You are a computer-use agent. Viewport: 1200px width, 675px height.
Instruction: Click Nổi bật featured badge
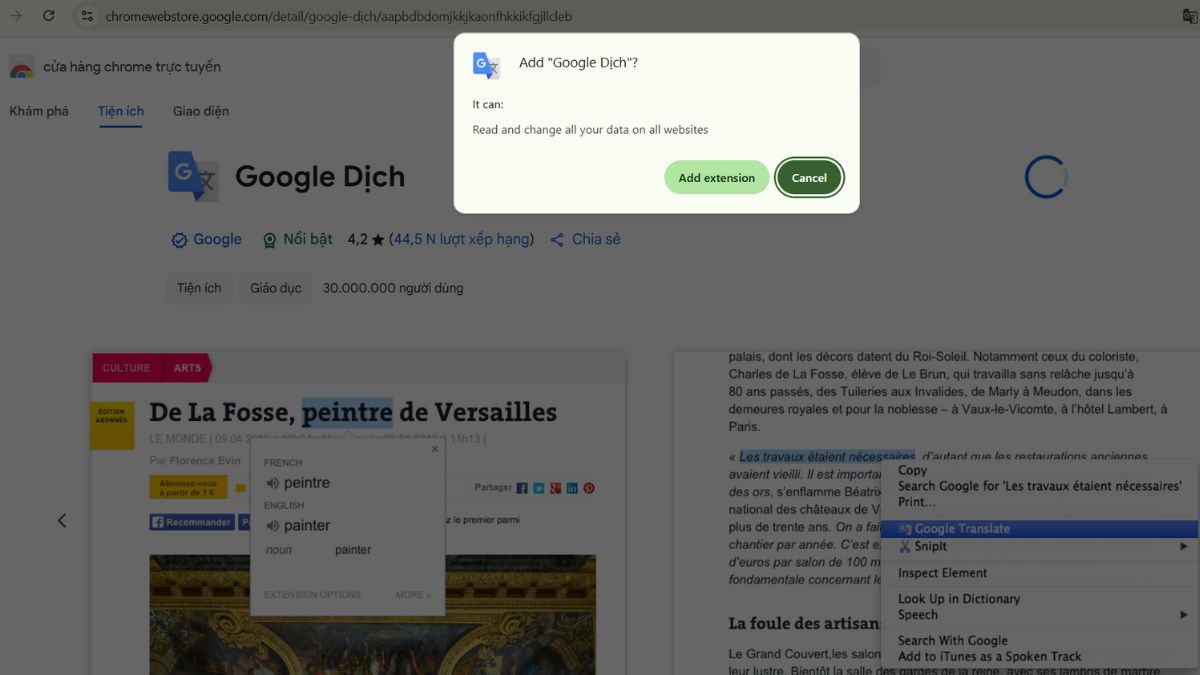click(x=298, y=239)
